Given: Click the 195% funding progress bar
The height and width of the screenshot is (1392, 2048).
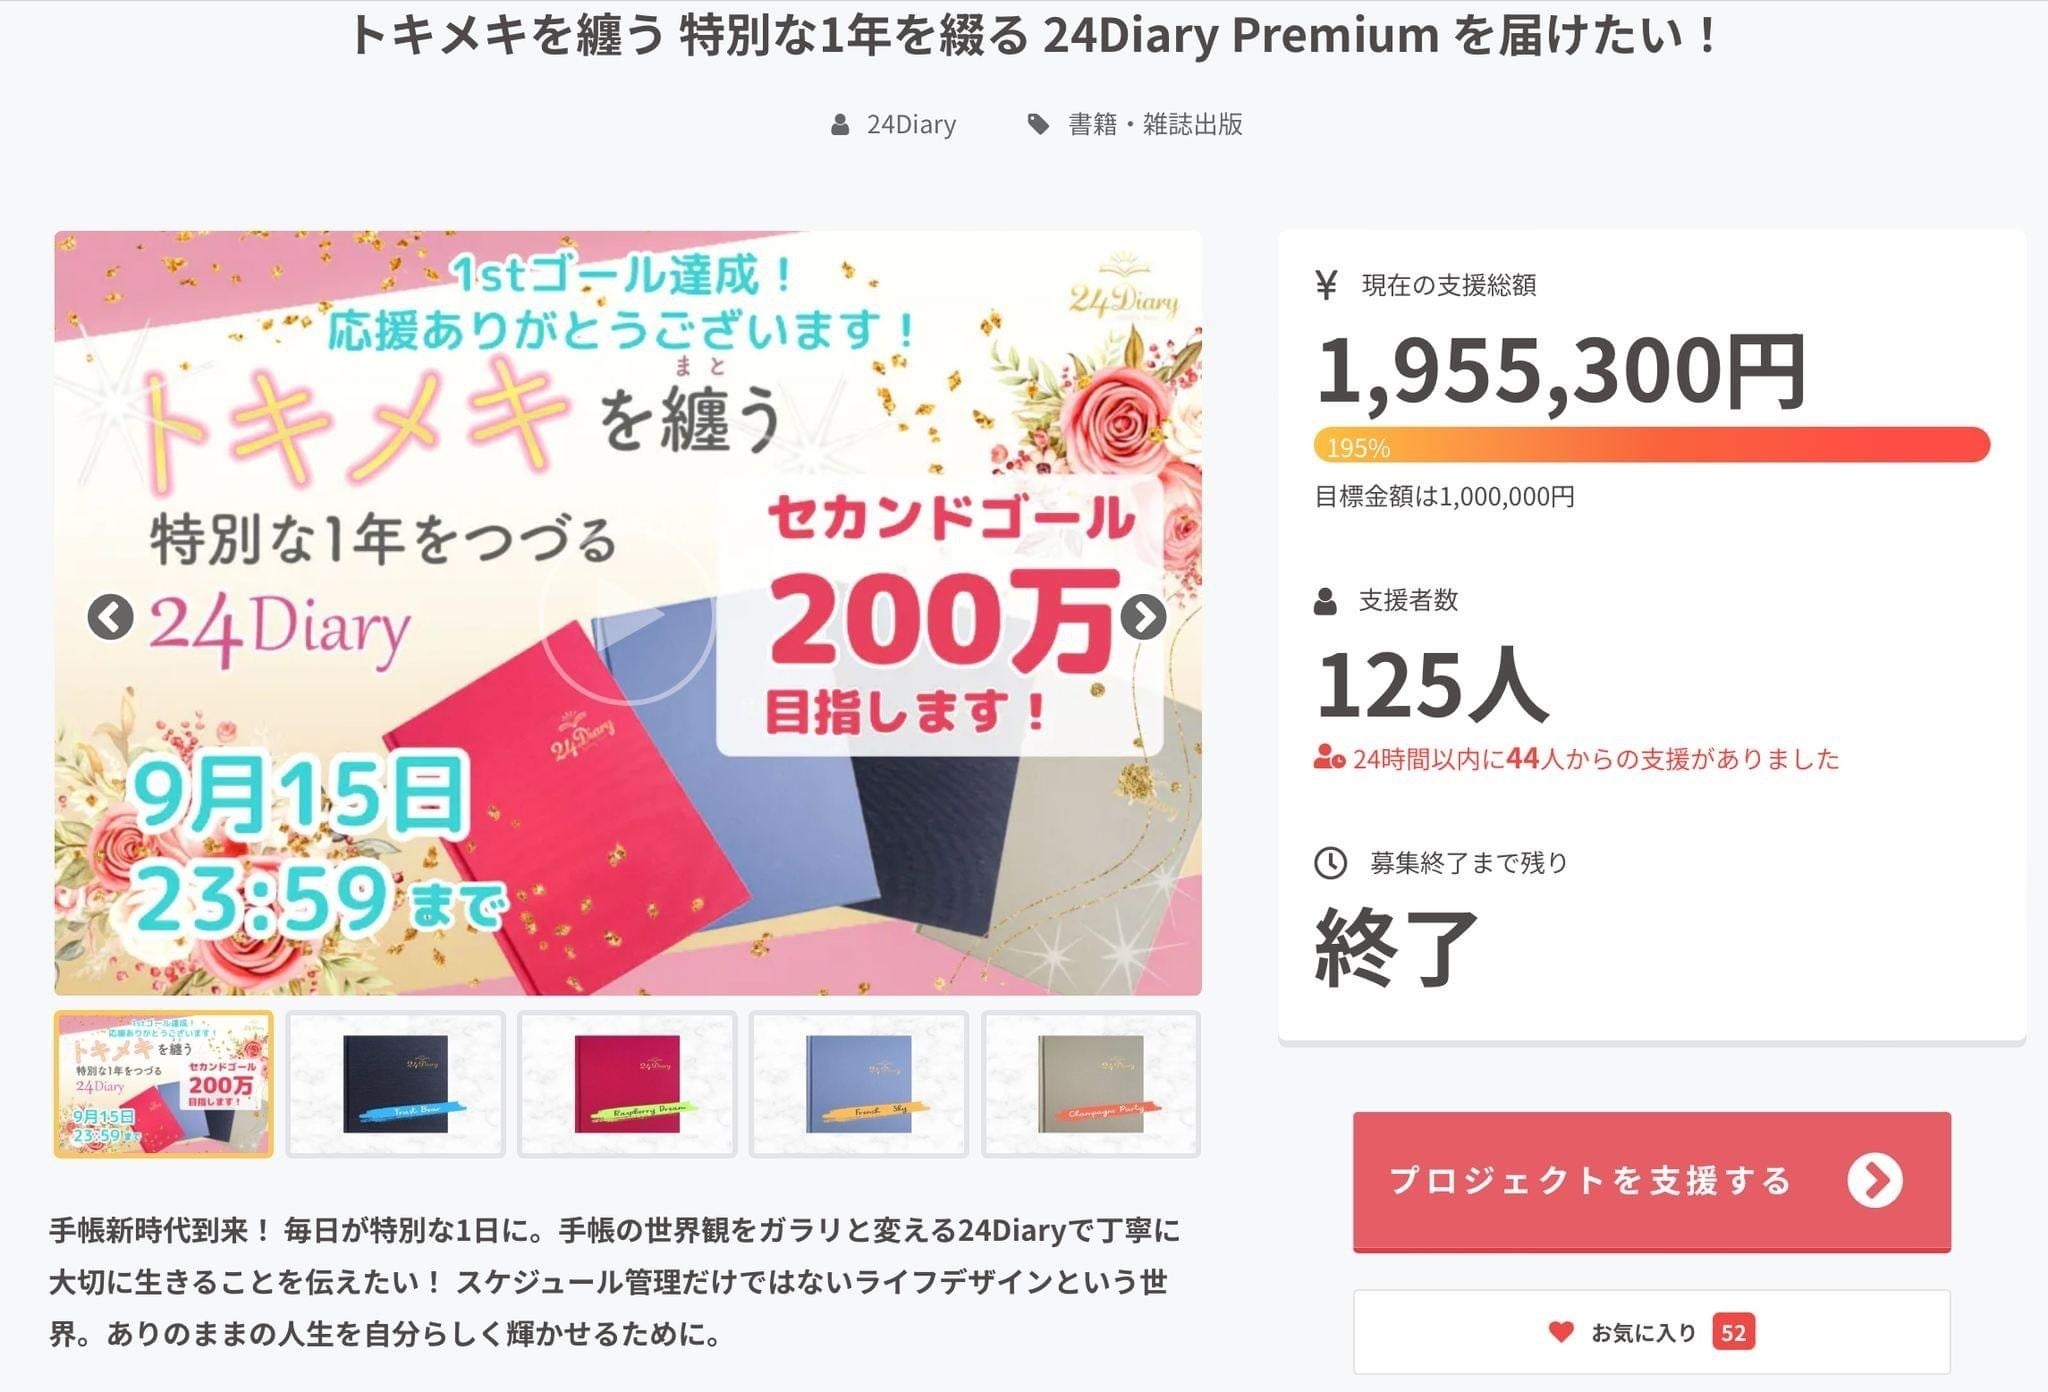Looking at the screenshot, I should tap(1651, 445).
